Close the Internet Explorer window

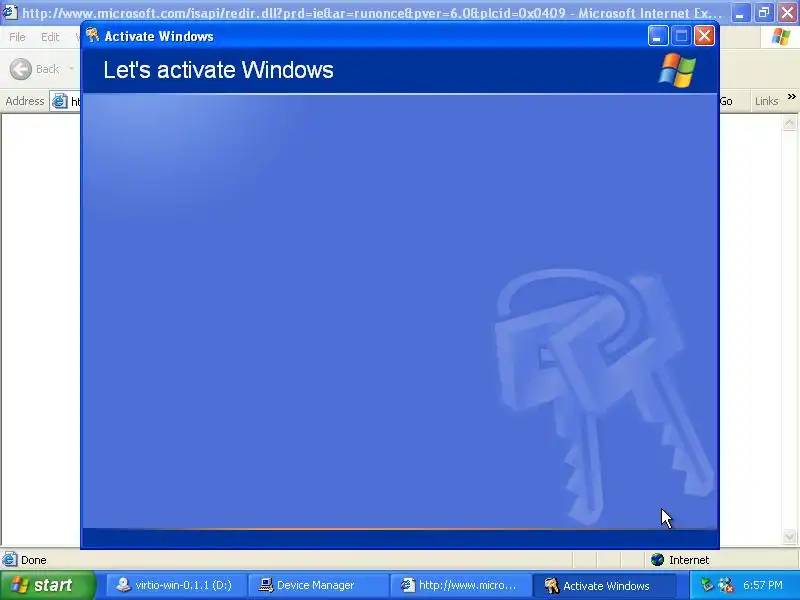click(787, 13)
